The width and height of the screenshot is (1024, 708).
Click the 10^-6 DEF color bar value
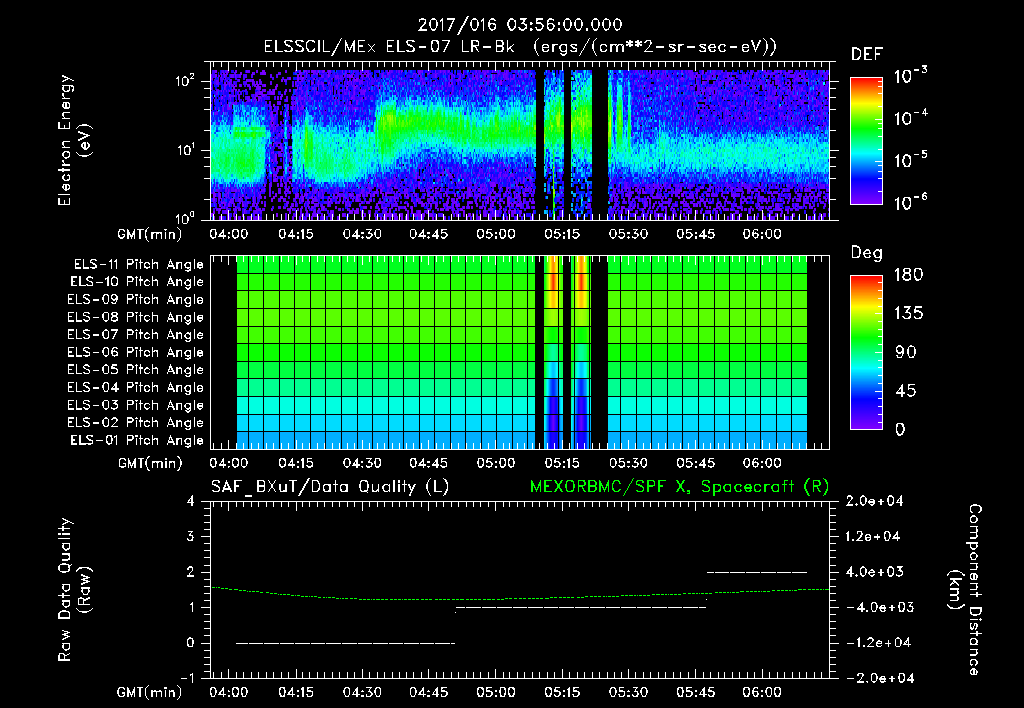(x=910, y=203)
